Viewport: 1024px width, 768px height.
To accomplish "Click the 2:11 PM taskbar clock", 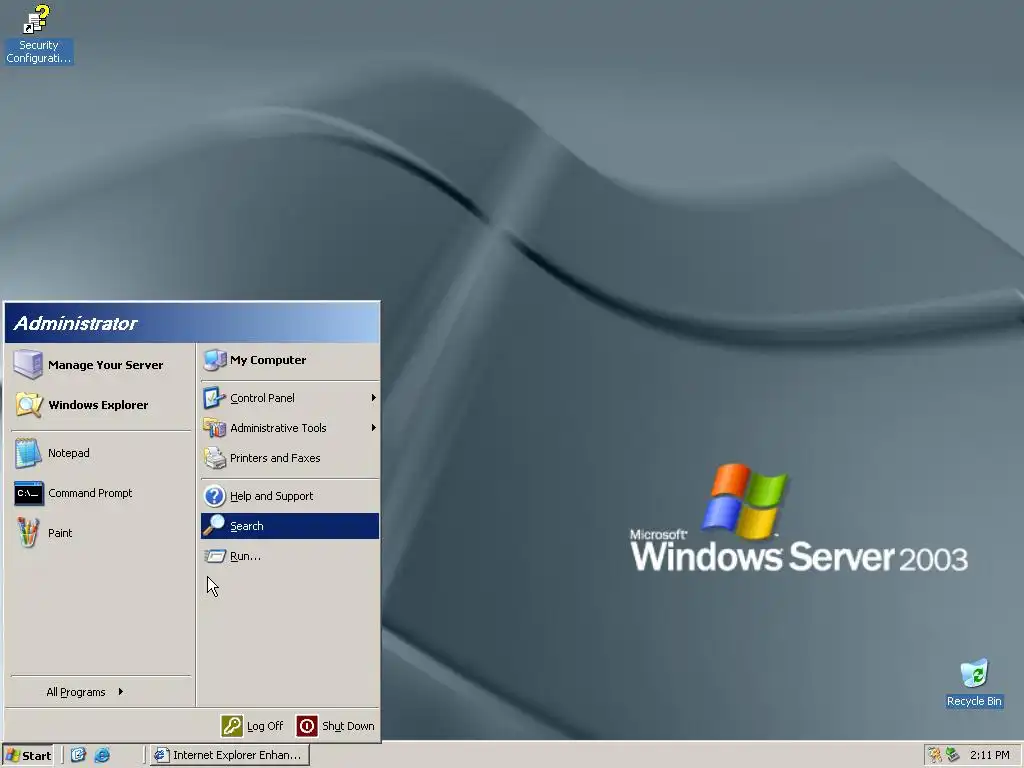I will 989,755.
